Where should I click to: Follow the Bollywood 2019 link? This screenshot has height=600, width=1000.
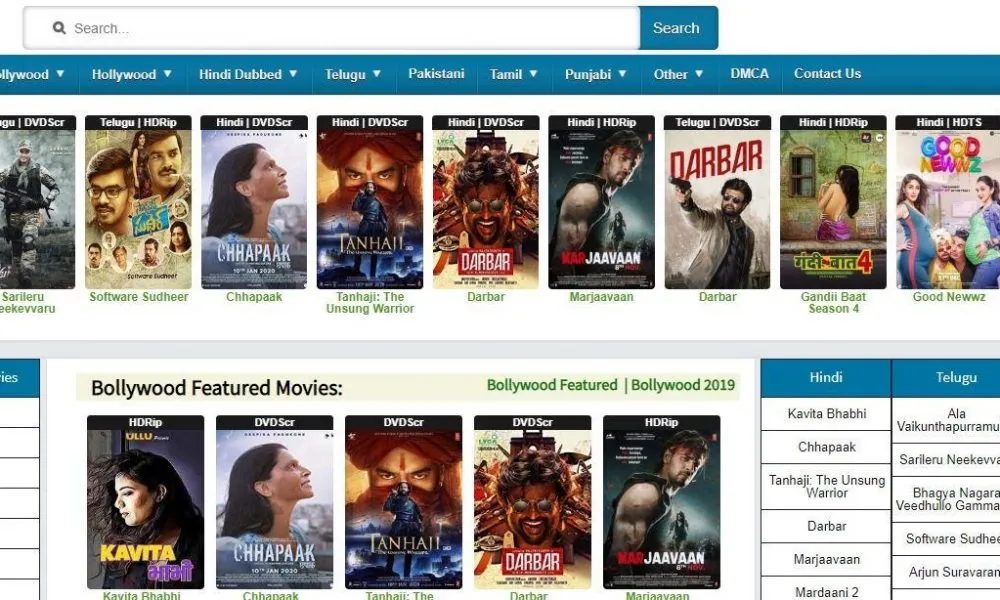coord(683,385)
